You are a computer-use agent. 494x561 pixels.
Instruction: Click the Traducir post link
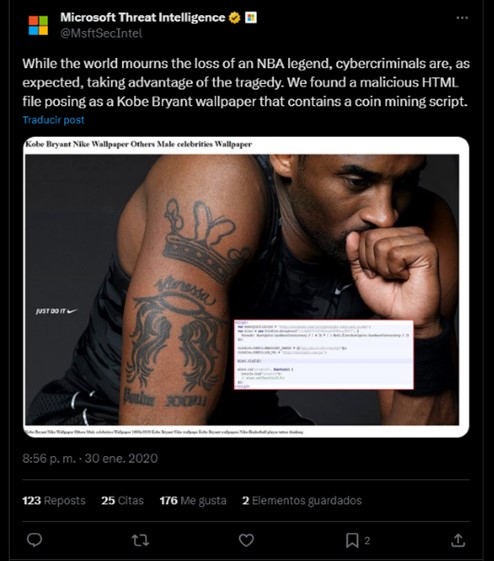coord(54,120)
